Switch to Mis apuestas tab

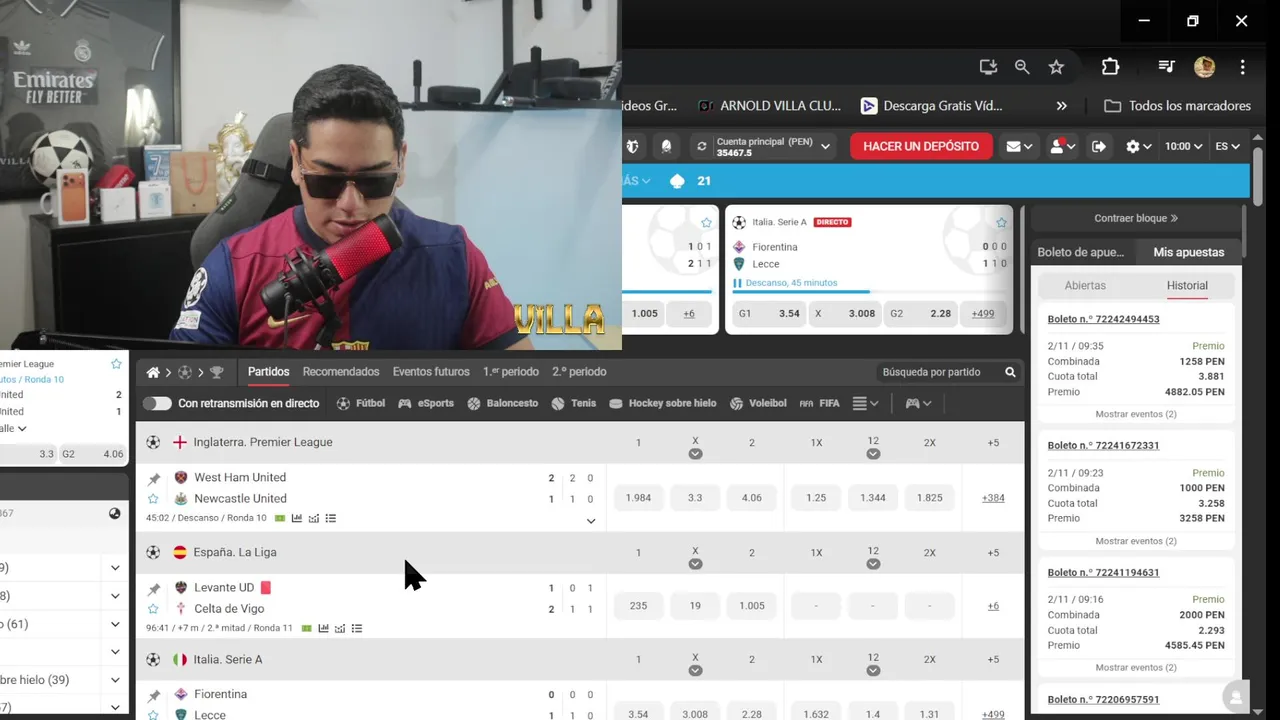1188,252
